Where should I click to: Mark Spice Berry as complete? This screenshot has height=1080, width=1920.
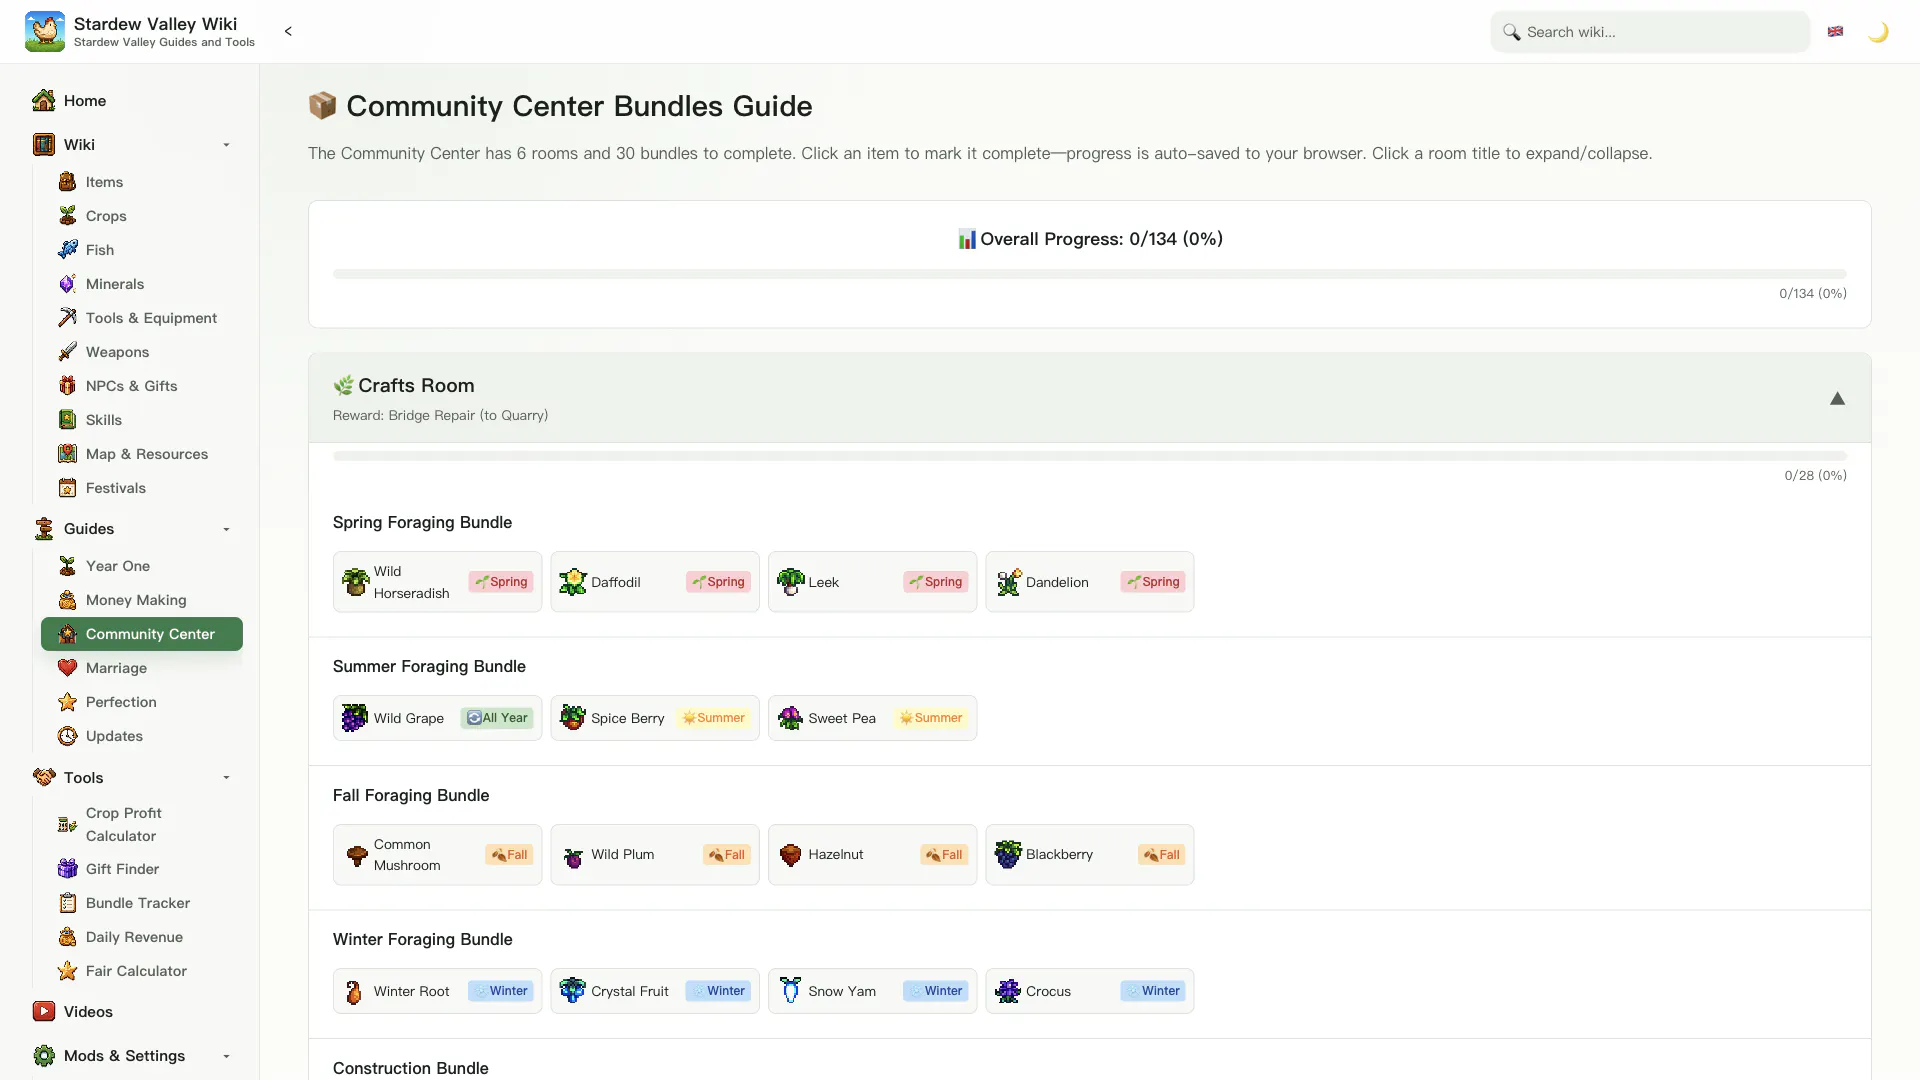click(x=655, y=718)
